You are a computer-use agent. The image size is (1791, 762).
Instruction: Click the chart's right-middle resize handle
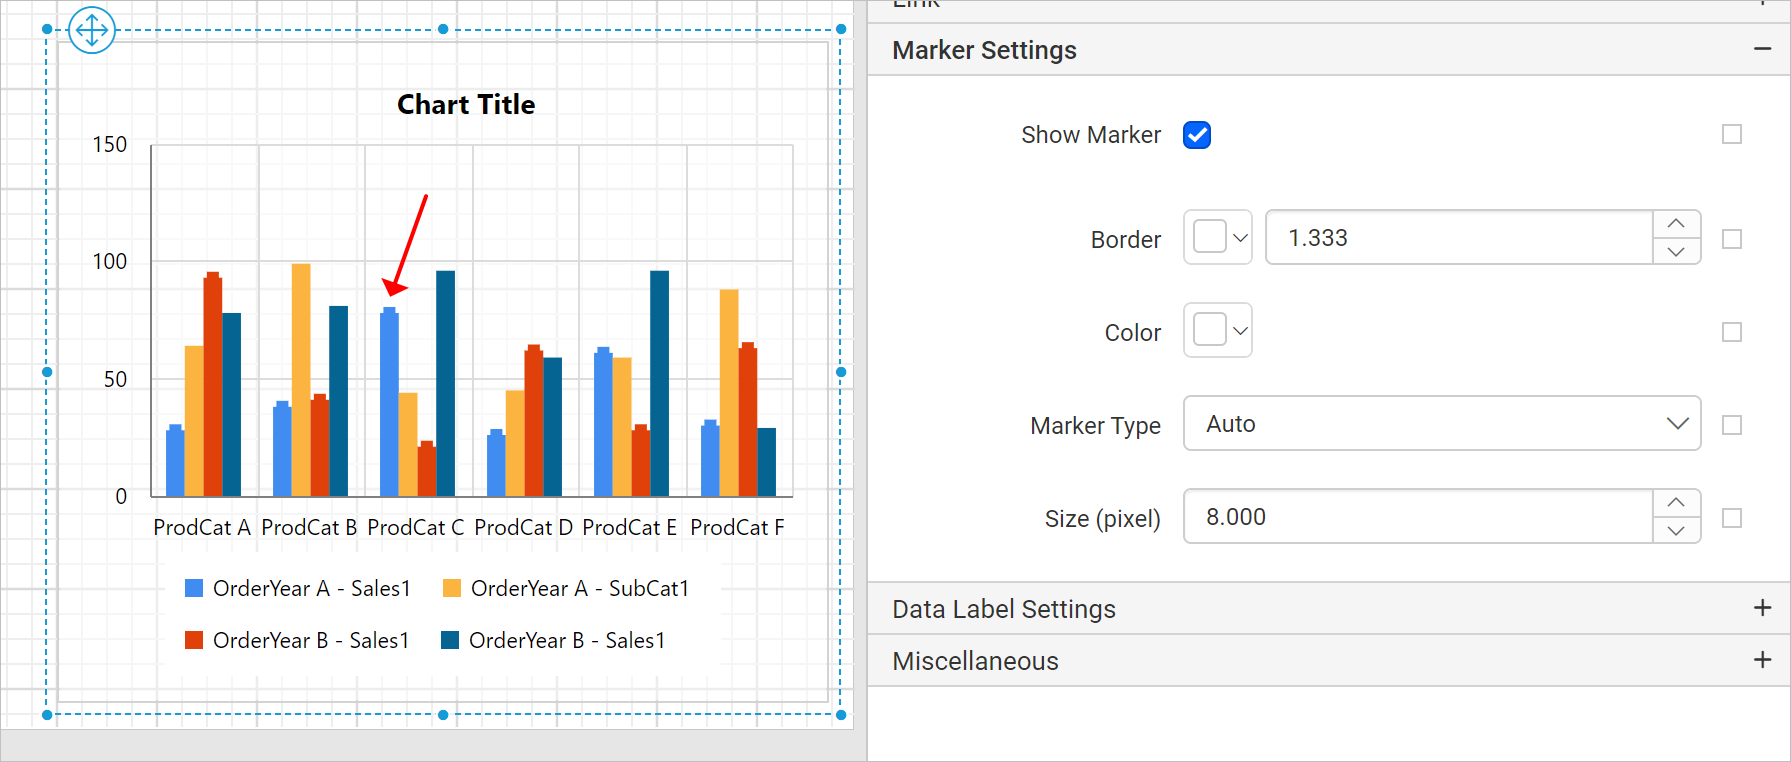click(841, 372)
